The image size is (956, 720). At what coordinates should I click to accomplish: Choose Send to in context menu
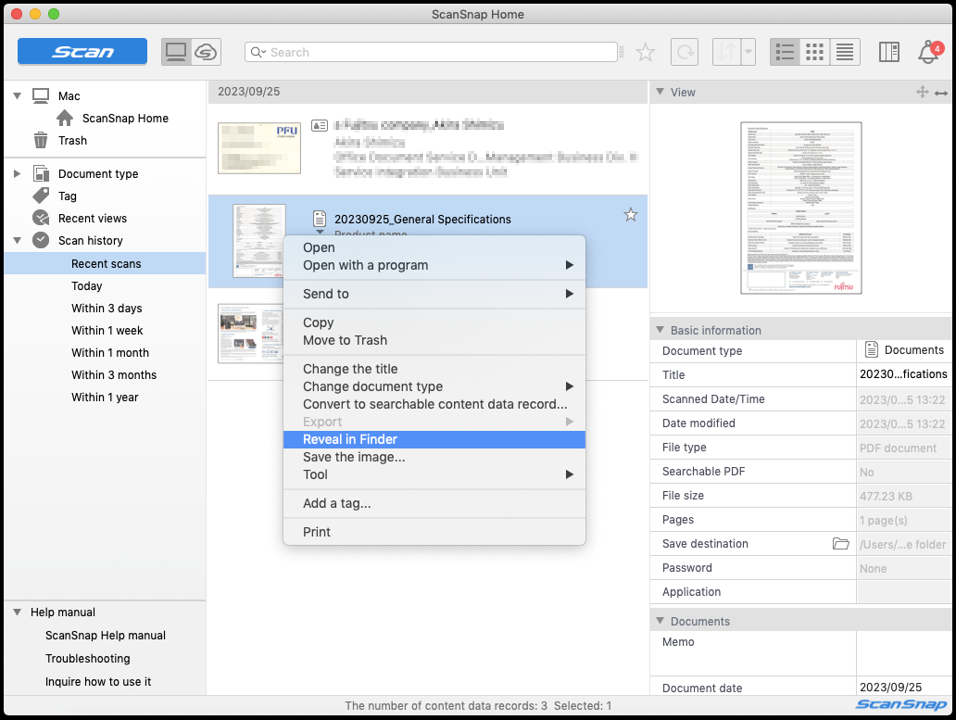tap(434, 294)
